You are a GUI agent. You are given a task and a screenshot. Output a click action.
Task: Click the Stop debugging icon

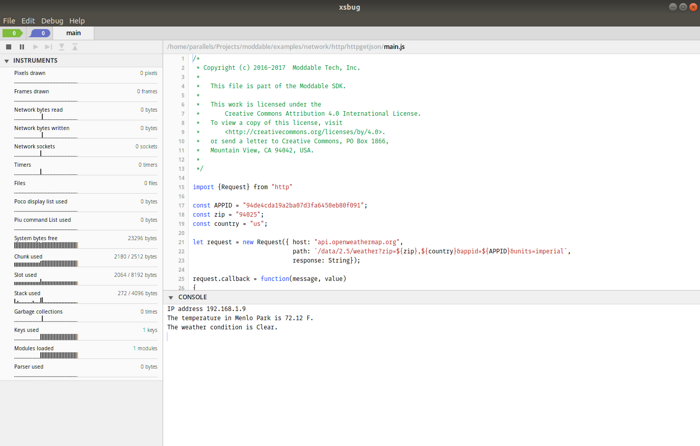coord(8,47)
